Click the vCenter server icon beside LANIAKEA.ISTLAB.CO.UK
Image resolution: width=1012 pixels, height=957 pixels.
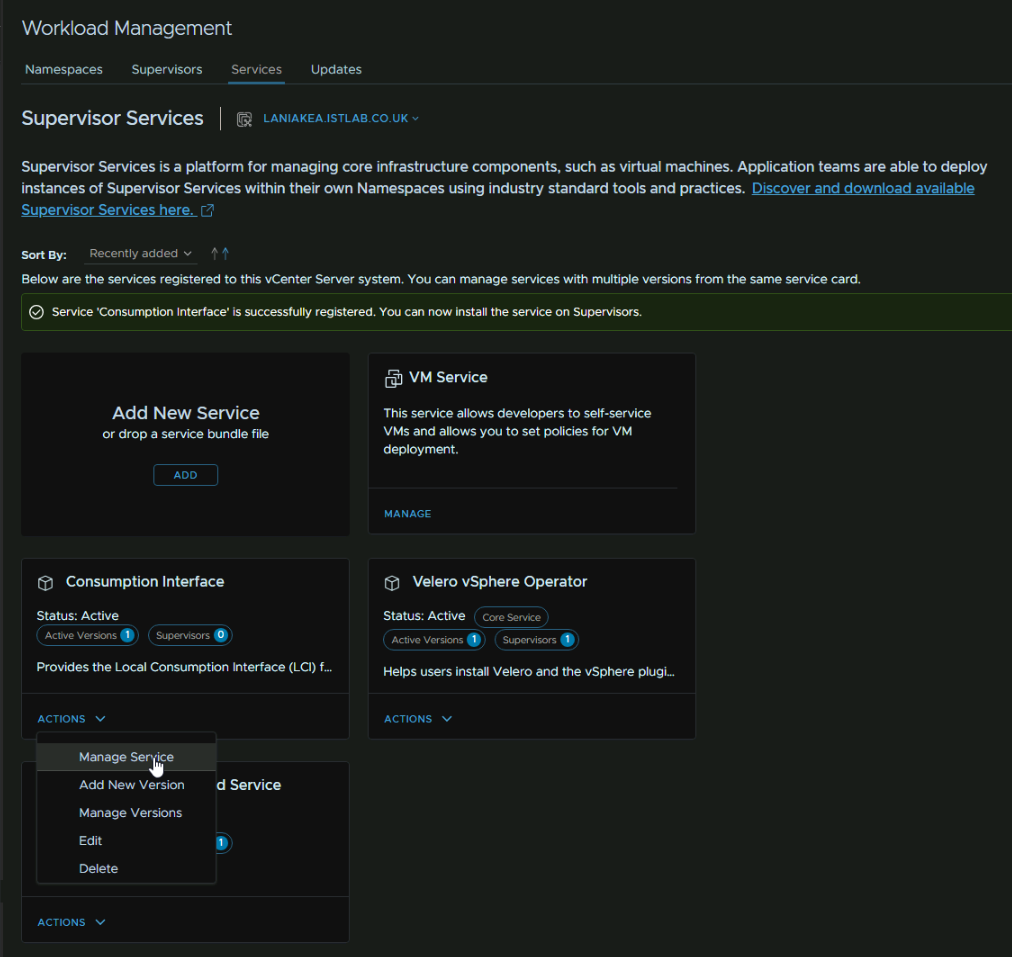pyautogui.click(x=244, y=119)
